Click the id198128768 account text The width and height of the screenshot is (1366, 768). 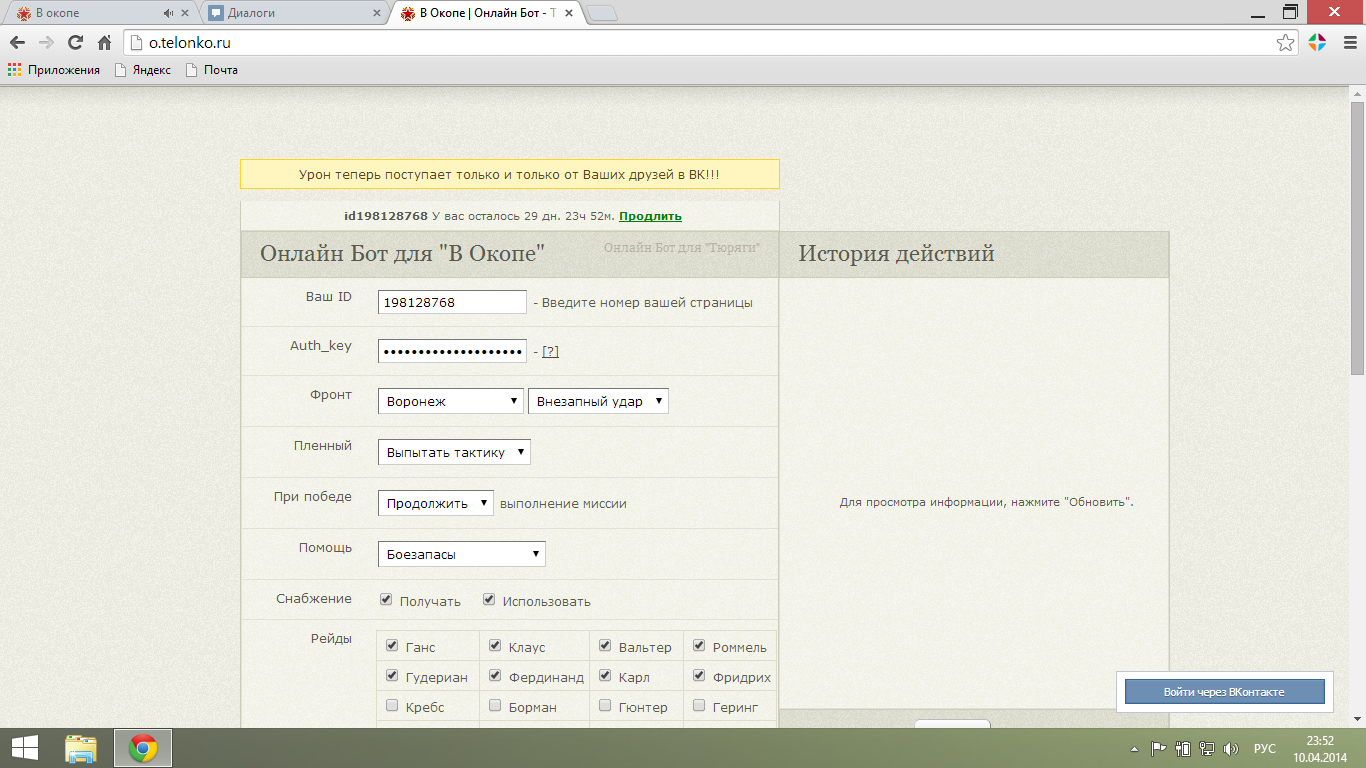click(x=386, y=216)
